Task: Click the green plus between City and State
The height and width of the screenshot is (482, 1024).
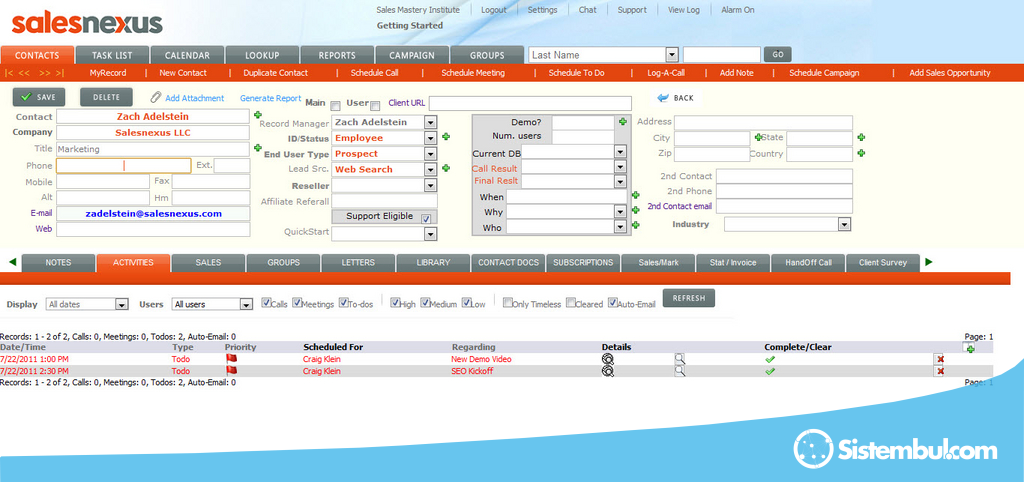Action: pos(758,137)
